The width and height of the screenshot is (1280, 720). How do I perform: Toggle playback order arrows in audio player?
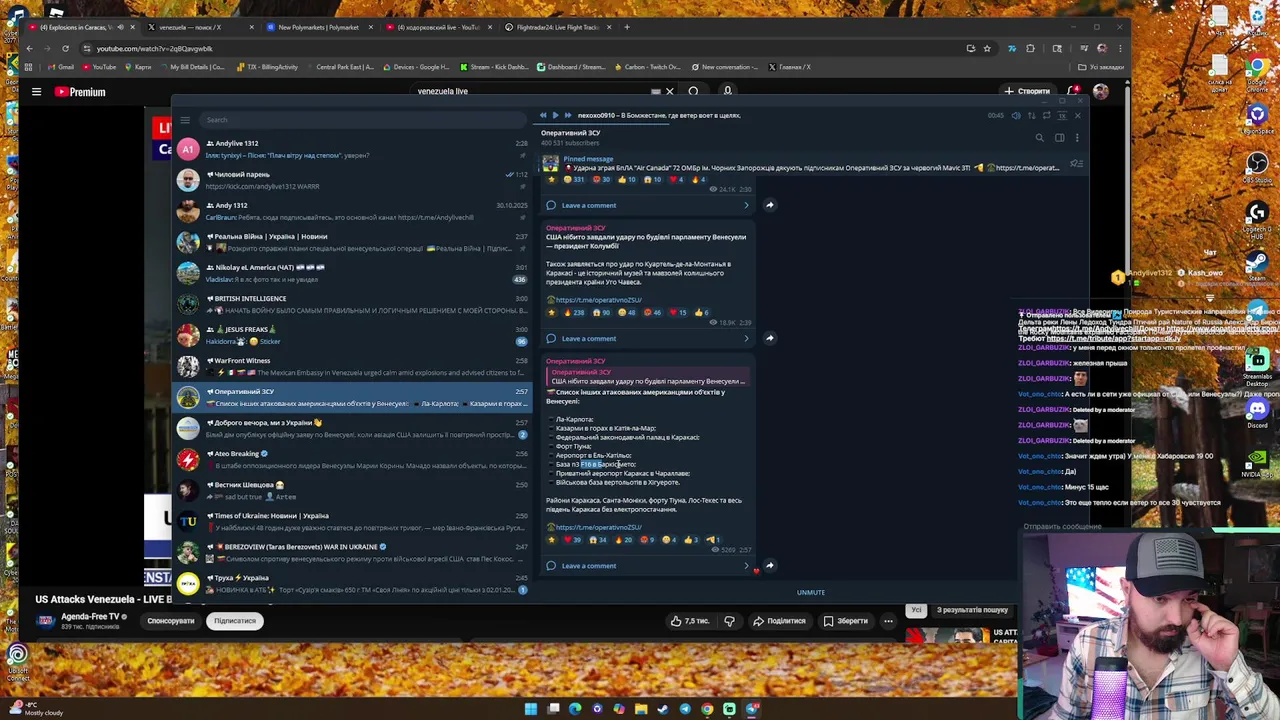(1031, 116)
